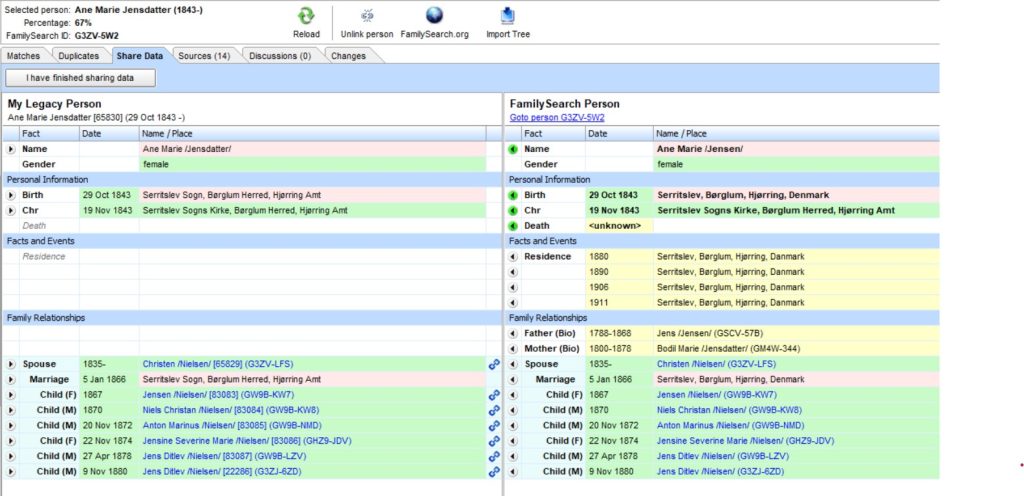Click arrow beside FamilySearch Spouse row
The height and width of the screenshot is (496, 1024).
(513, 364)
